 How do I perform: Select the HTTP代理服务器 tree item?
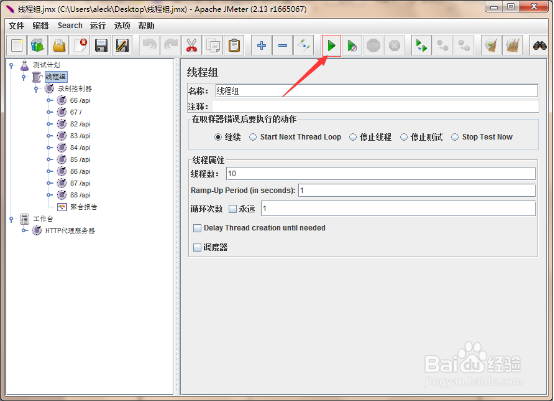[70, 231]
